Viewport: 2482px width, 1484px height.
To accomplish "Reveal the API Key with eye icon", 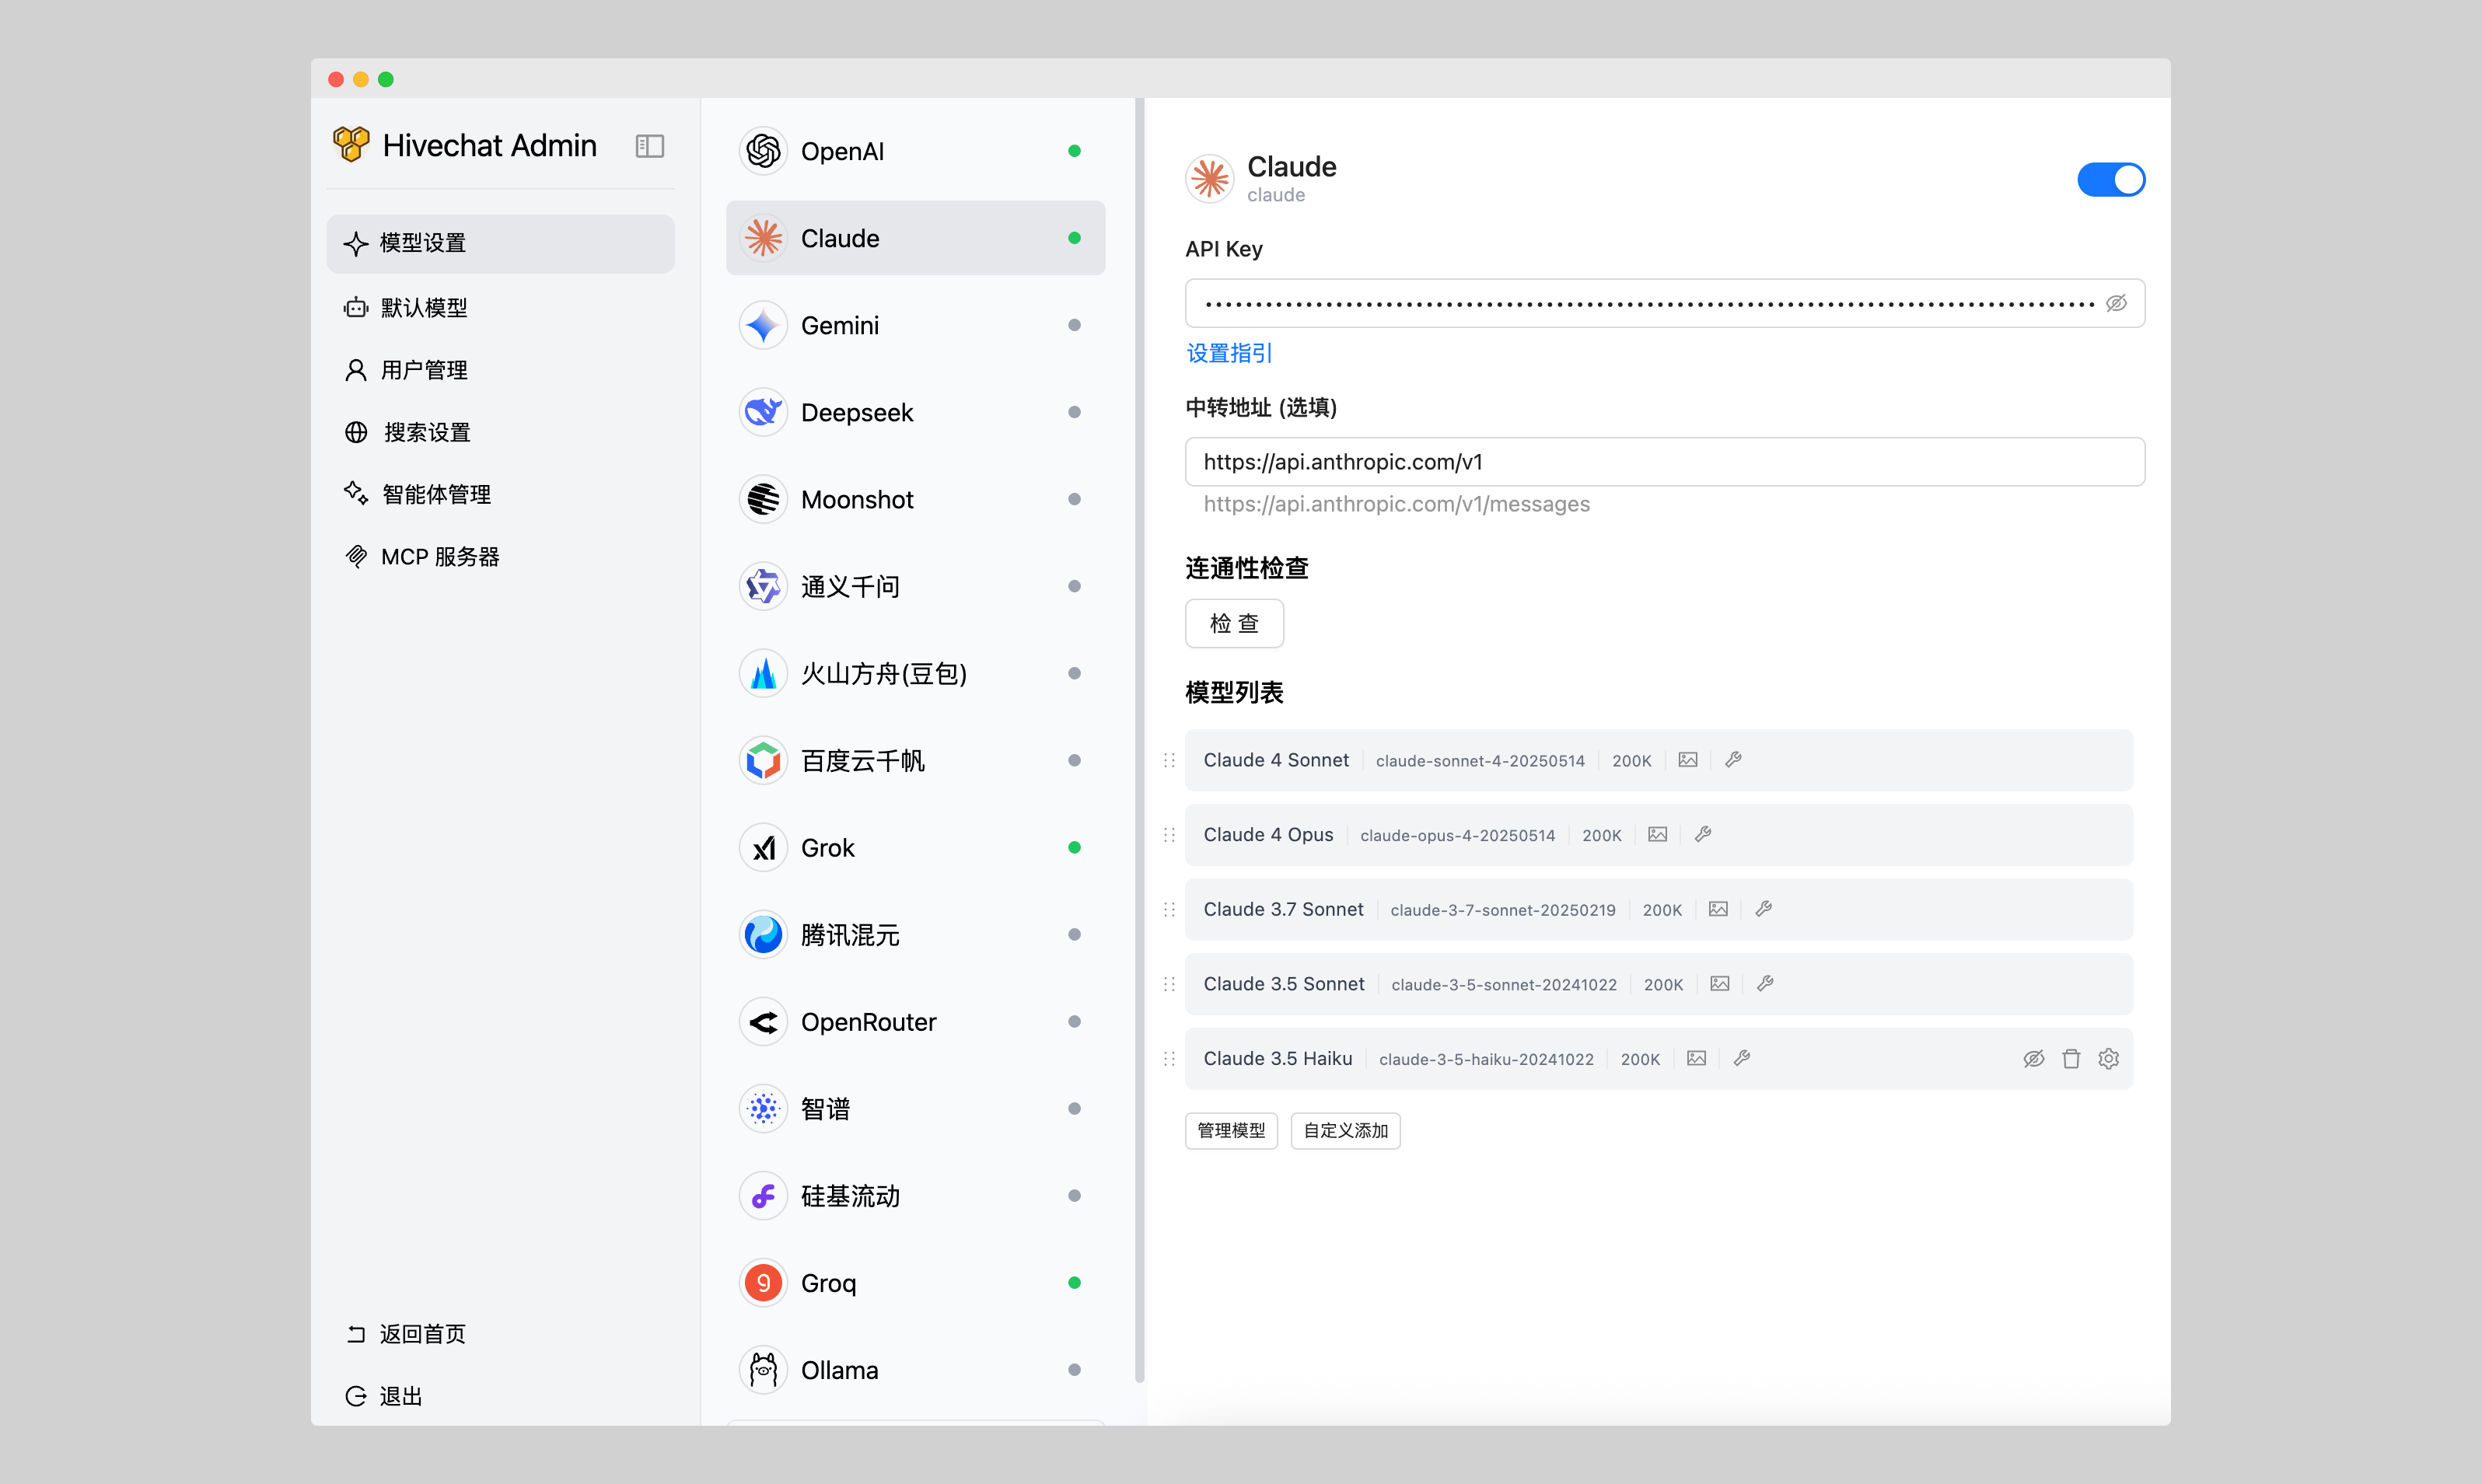I will (x=2116, y=303).
